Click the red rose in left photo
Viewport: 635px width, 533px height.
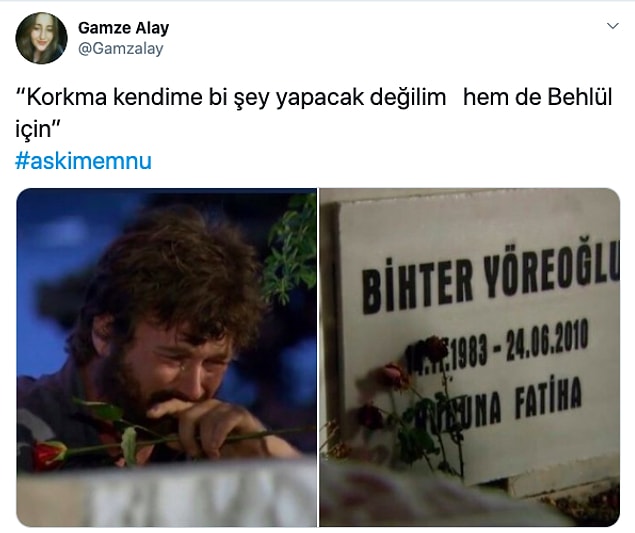pyautogui.click(x=51, y=454)
